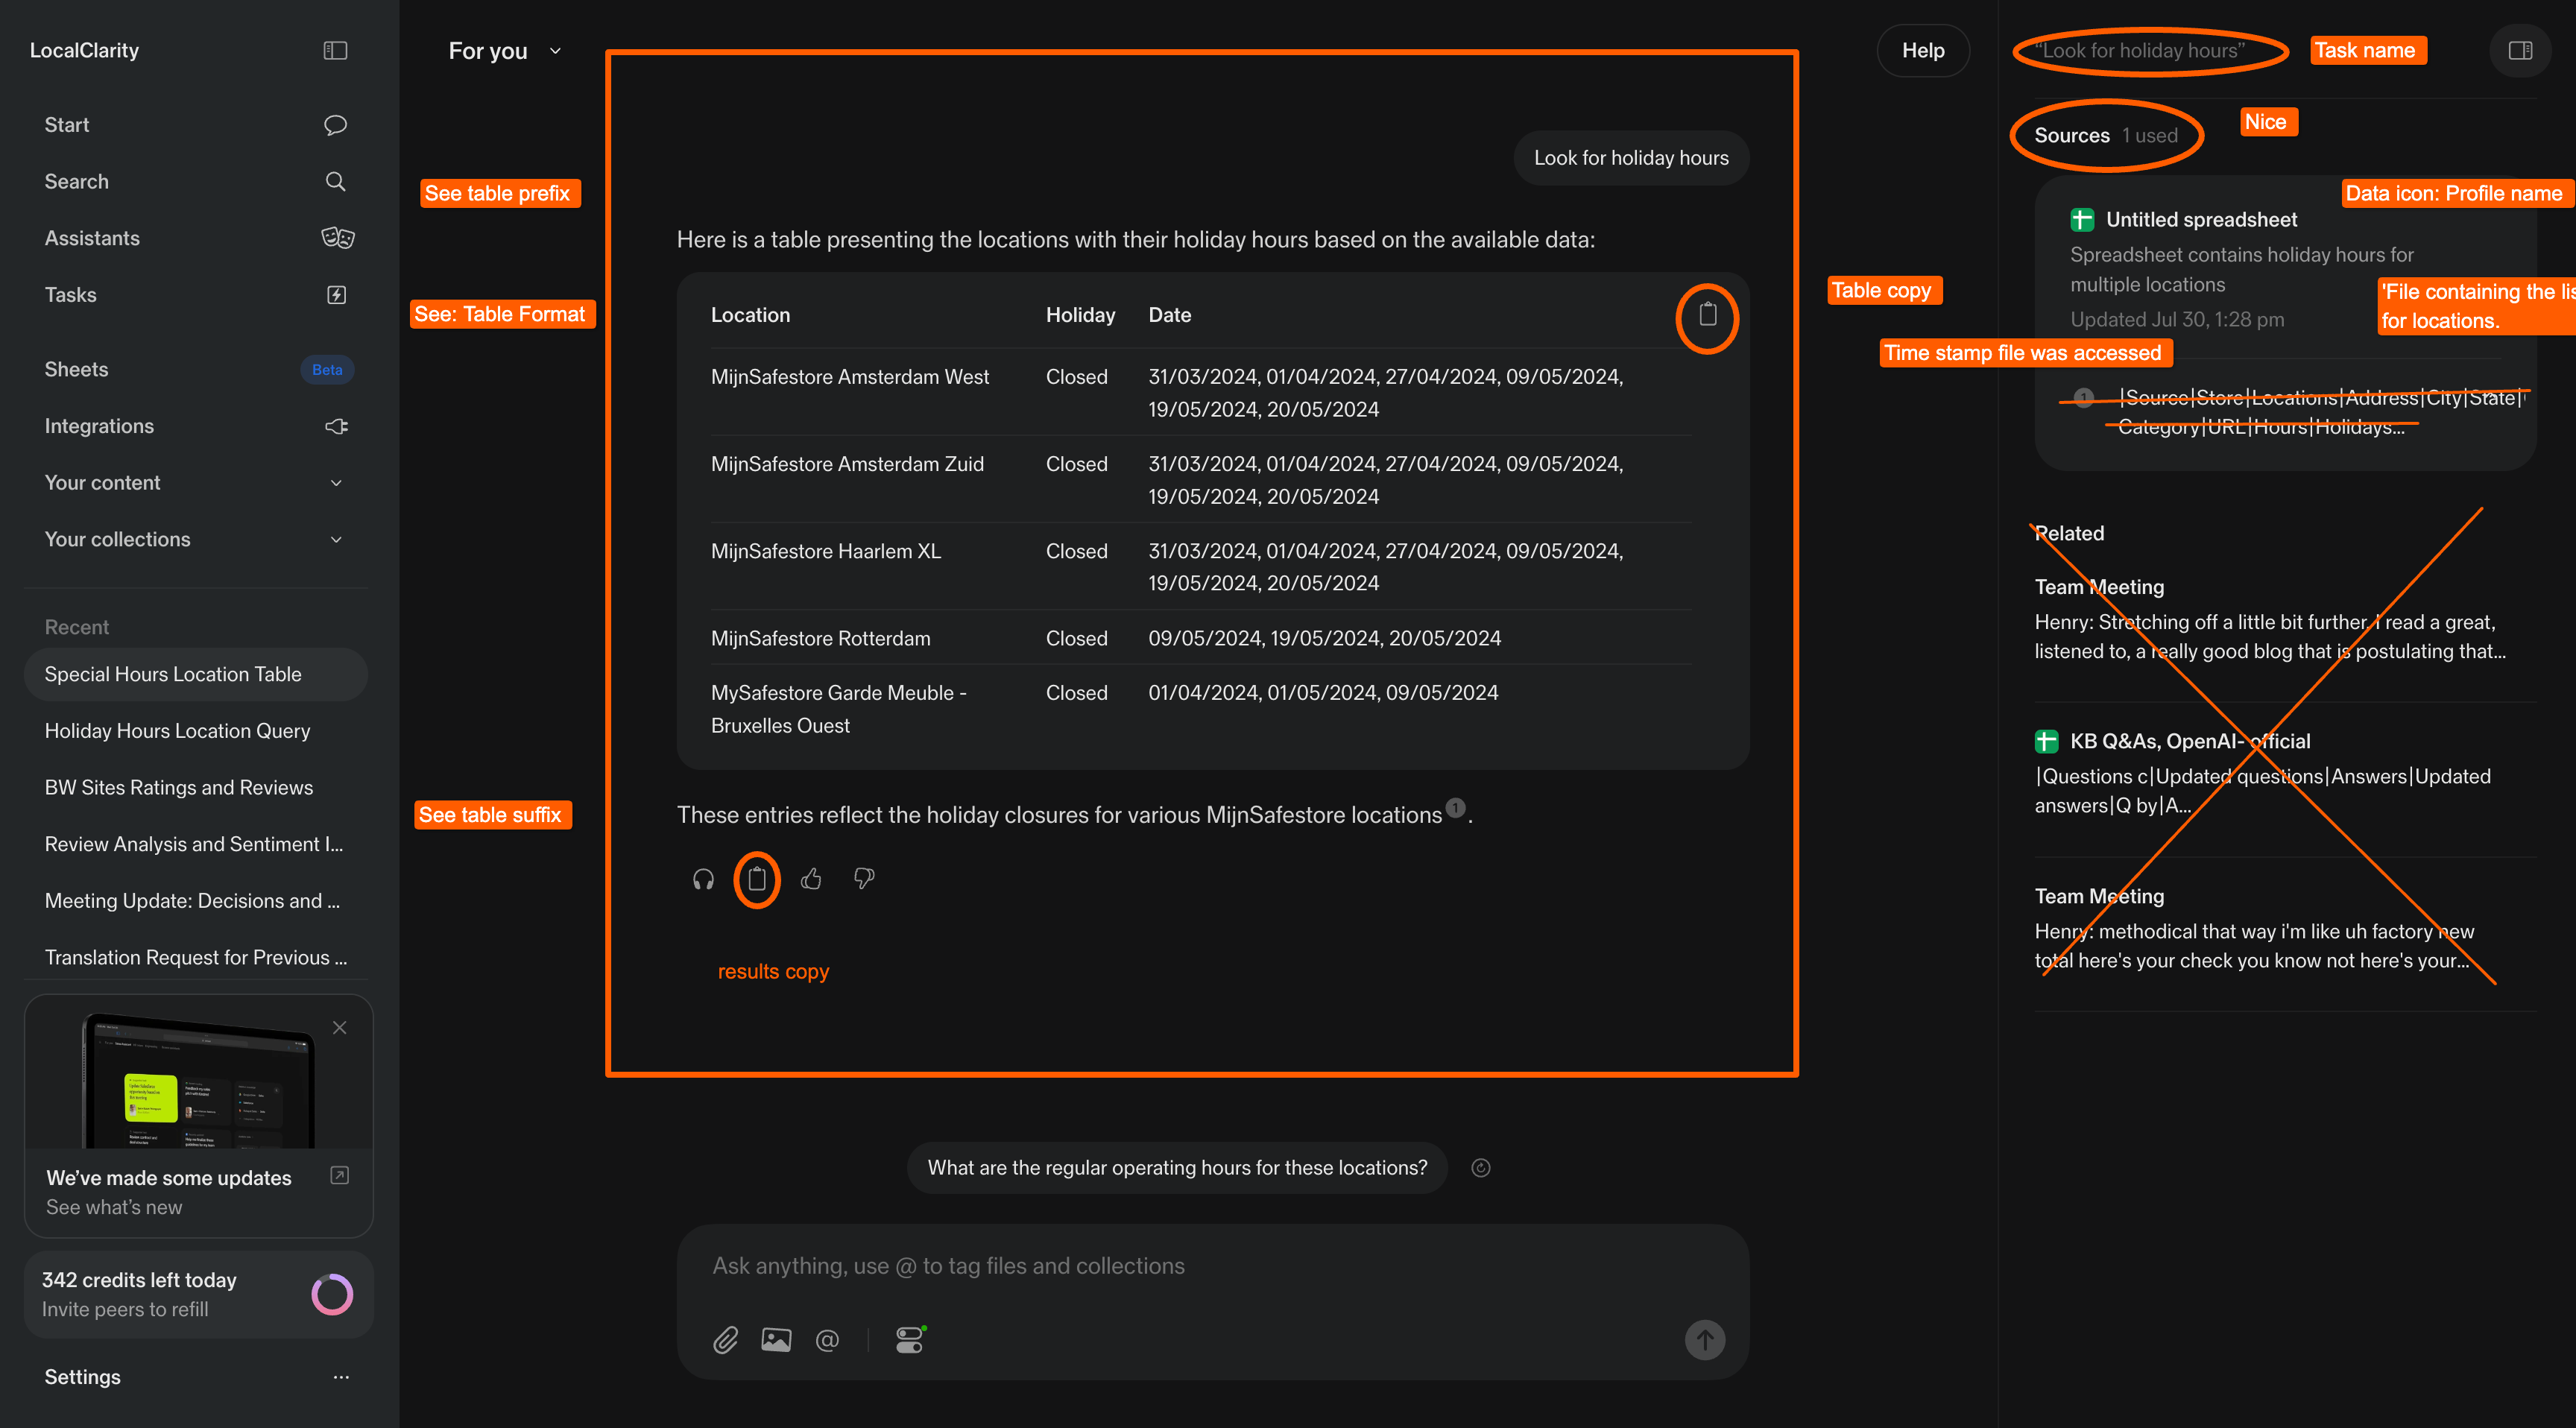Attach a file with paperclip icon
The height and width of the screenshot is (1428, 2576).
[725, 1340]
